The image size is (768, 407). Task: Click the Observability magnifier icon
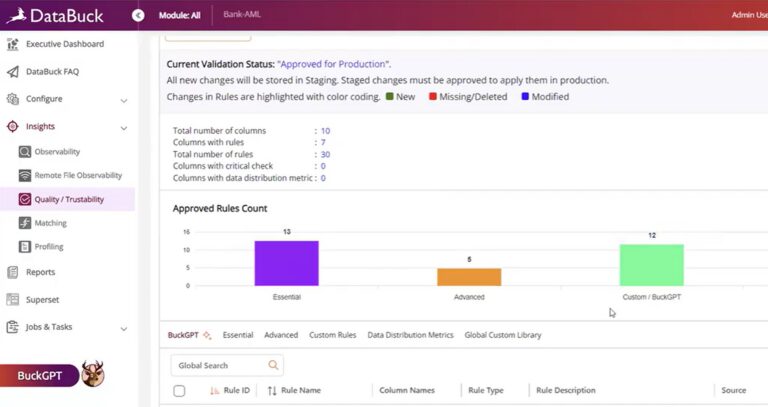point(24,152)
